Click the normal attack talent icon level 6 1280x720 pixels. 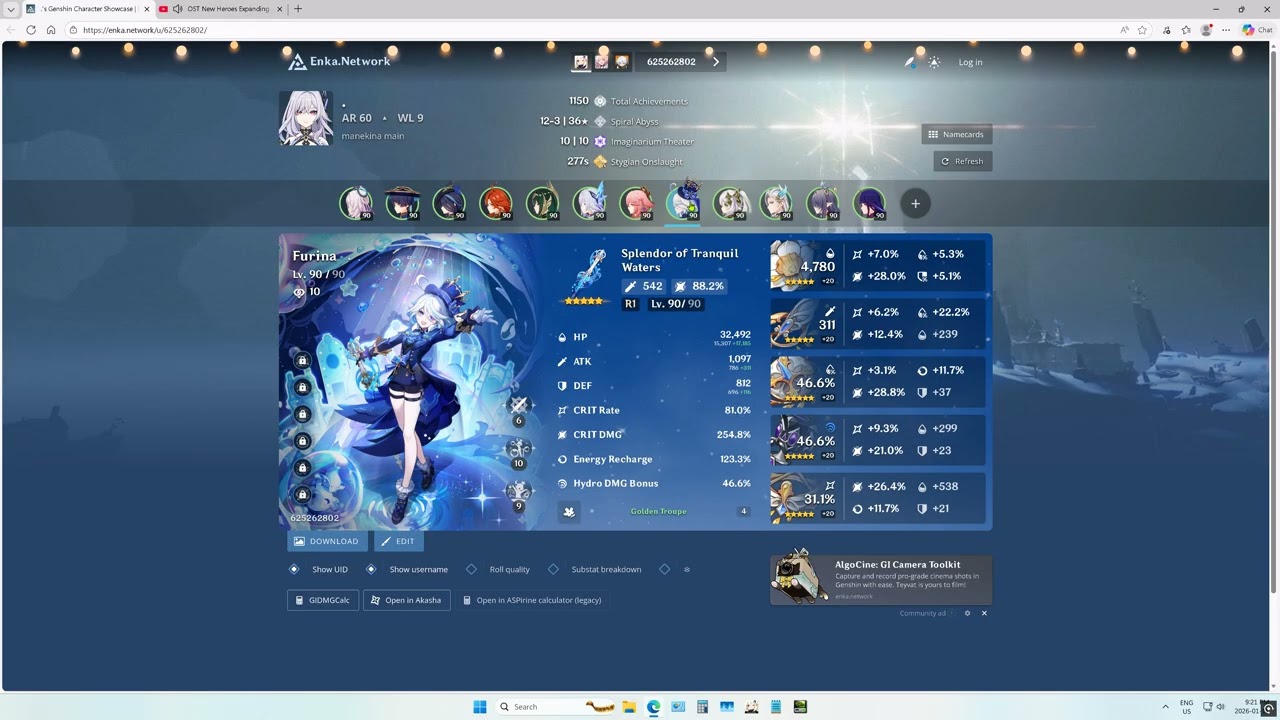pyautogui.click(x=518, y=407)
